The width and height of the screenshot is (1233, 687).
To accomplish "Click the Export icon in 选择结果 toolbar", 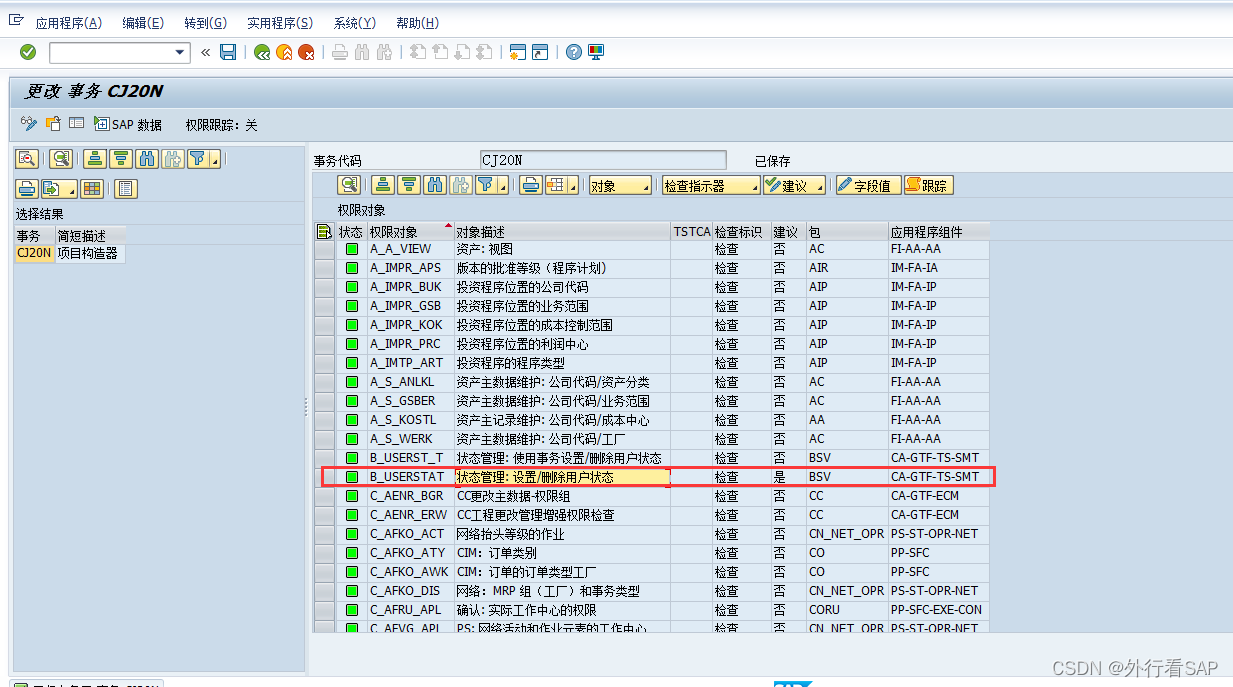I will [52, 189].
